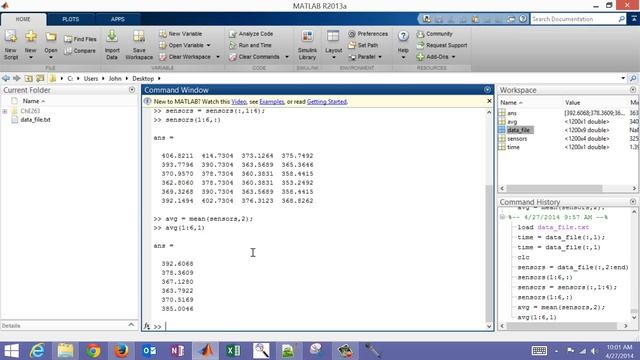Screen dimensions: 640x360
Task: Open the Workspace panel actions menu
Action: (x=633, y=90)
